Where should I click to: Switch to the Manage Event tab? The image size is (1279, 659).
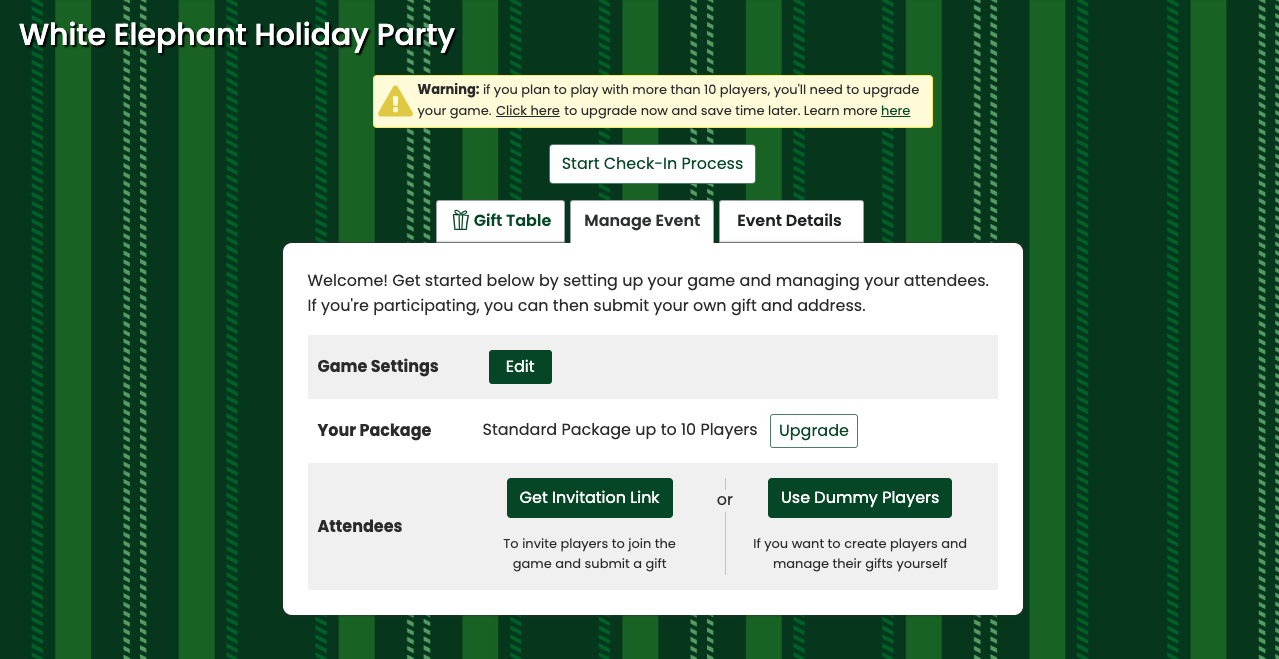642,221
